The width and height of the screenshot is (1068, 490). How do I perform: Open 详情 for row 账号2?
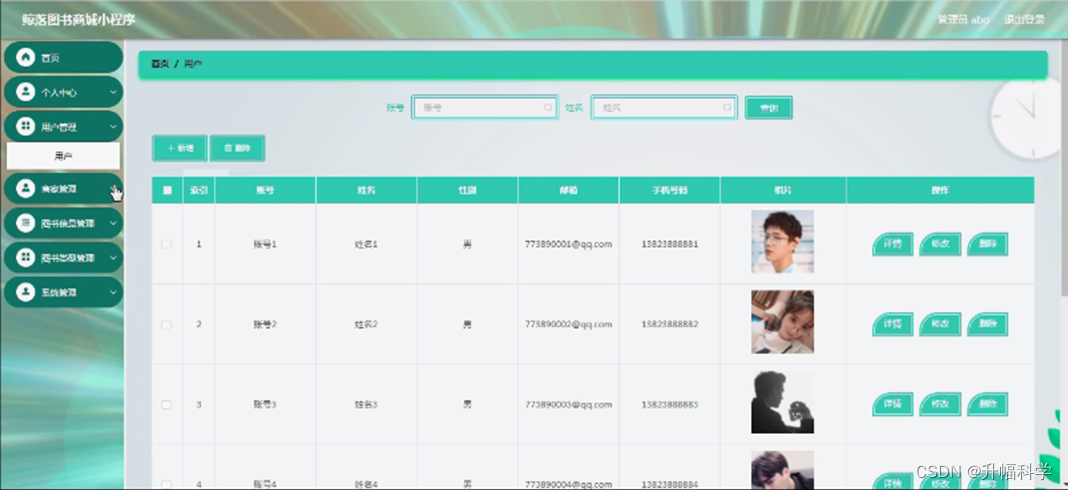(x=892, y=324)
